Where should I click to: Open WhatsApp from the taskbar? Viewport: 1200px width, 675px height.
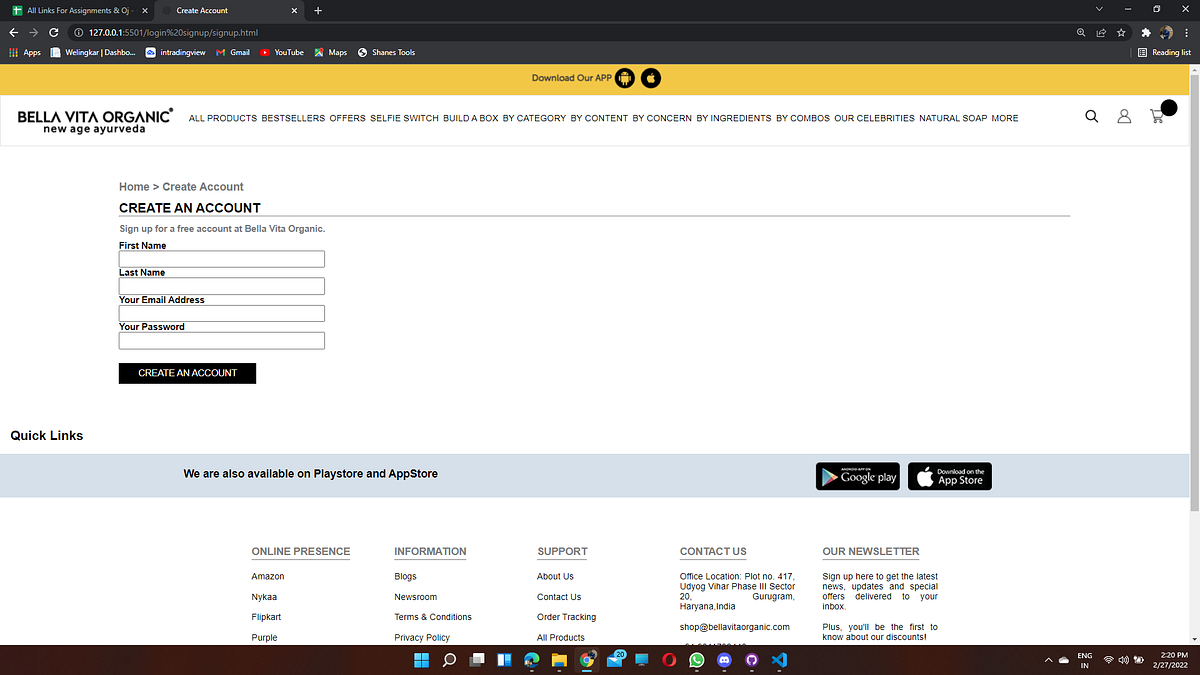[696, 659]
